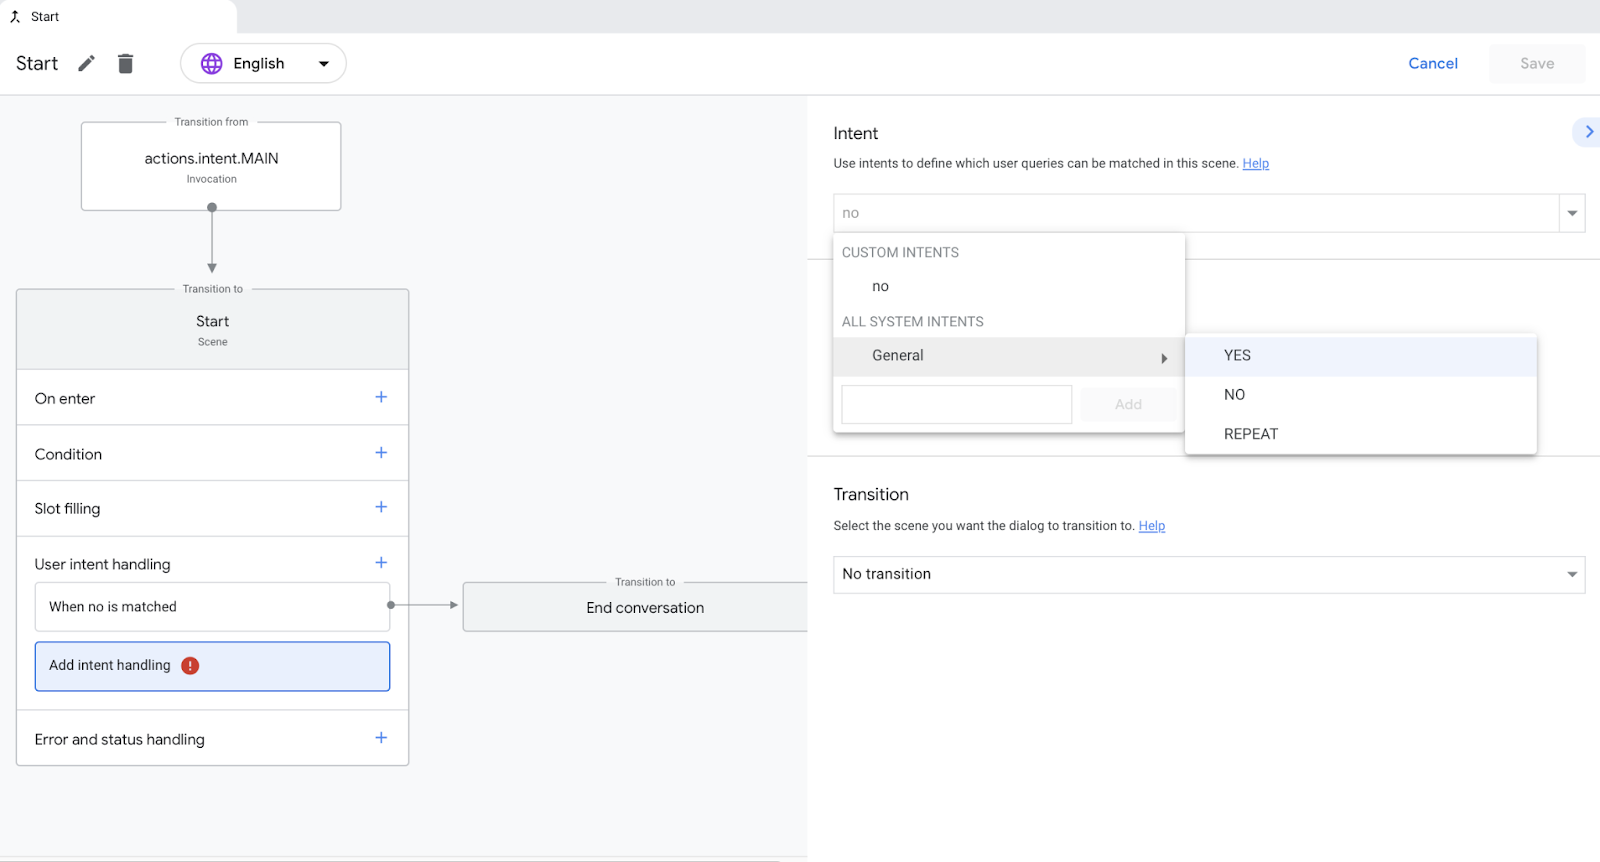Click plus icon next to On enter
This screenshot has width=1600, height=862.
pos(381,397)
